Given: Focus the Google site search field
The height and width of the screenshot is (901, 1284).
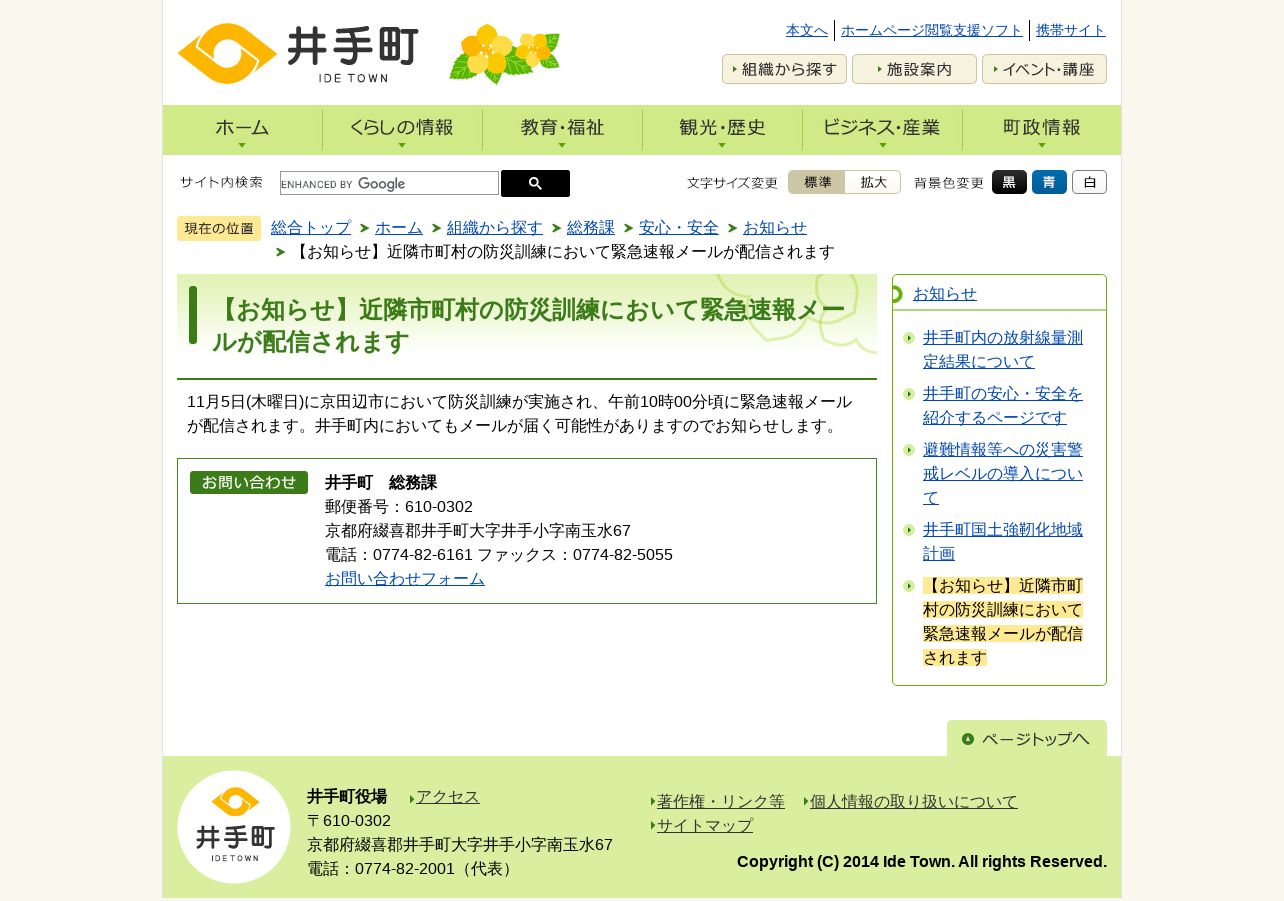Looking at the screenshot, I should [x=389, y=183].
